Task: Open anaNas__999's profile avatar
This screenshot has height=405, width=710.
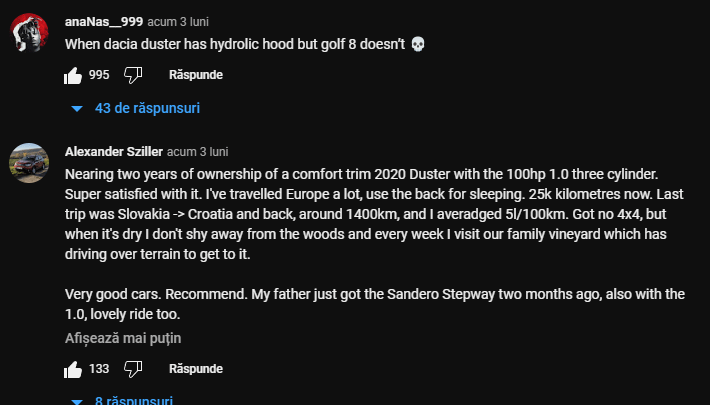Action: coord(30,35)
